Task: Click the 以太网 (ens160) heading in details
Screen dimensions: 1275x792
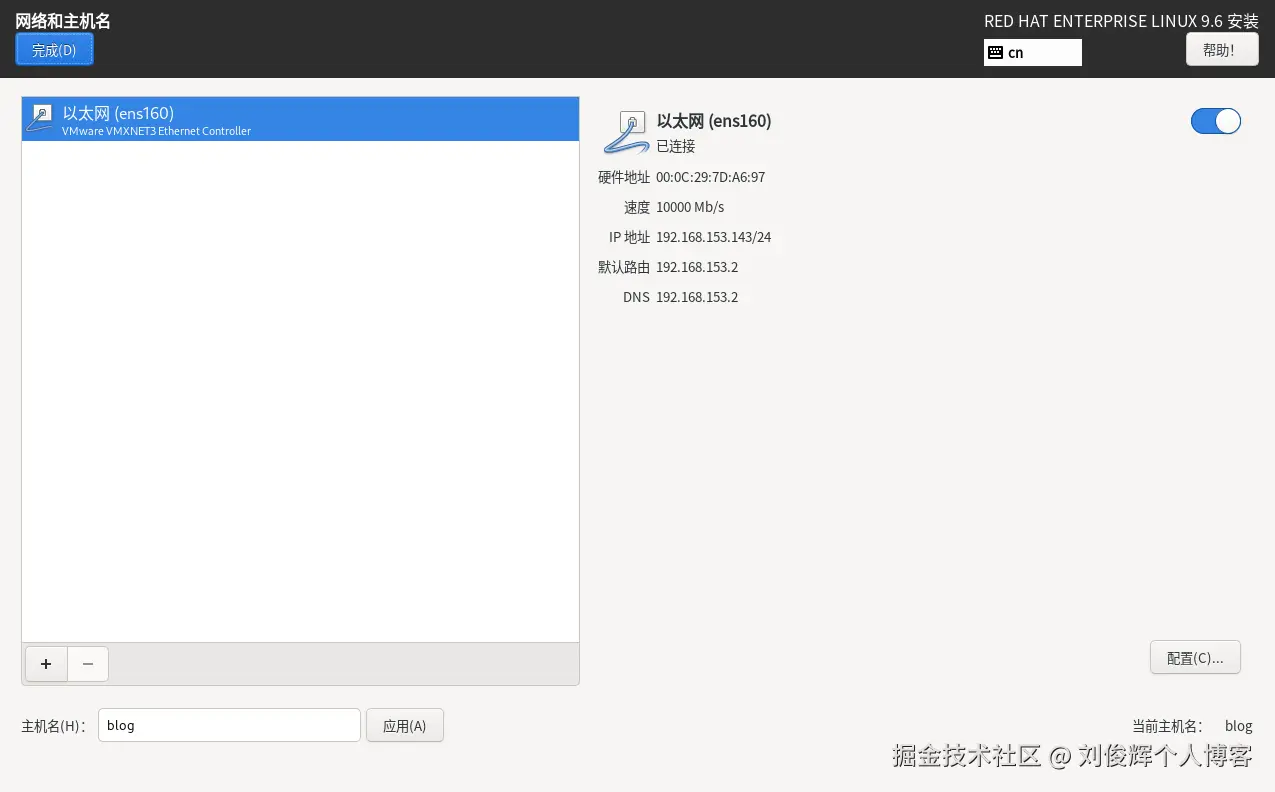Action: coord(714,121)
